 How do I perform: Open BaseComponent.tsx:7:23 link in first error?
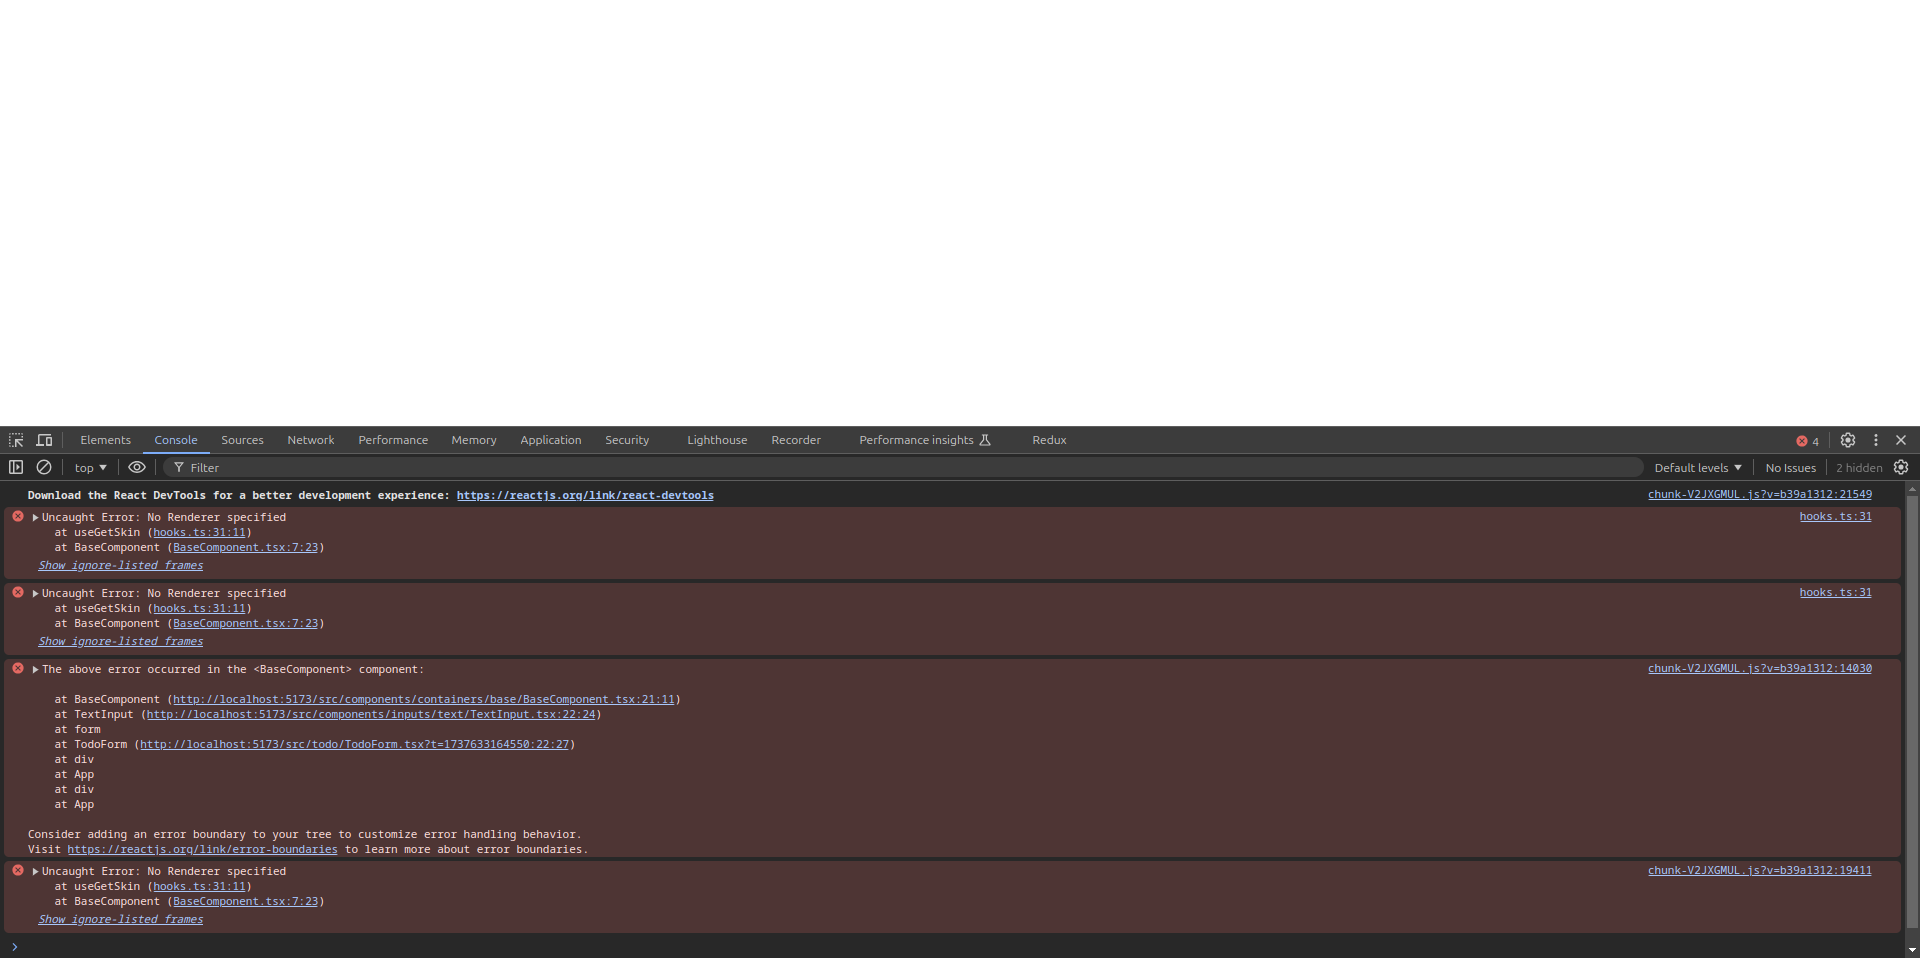pyautogui.click(x=245, y=548)
